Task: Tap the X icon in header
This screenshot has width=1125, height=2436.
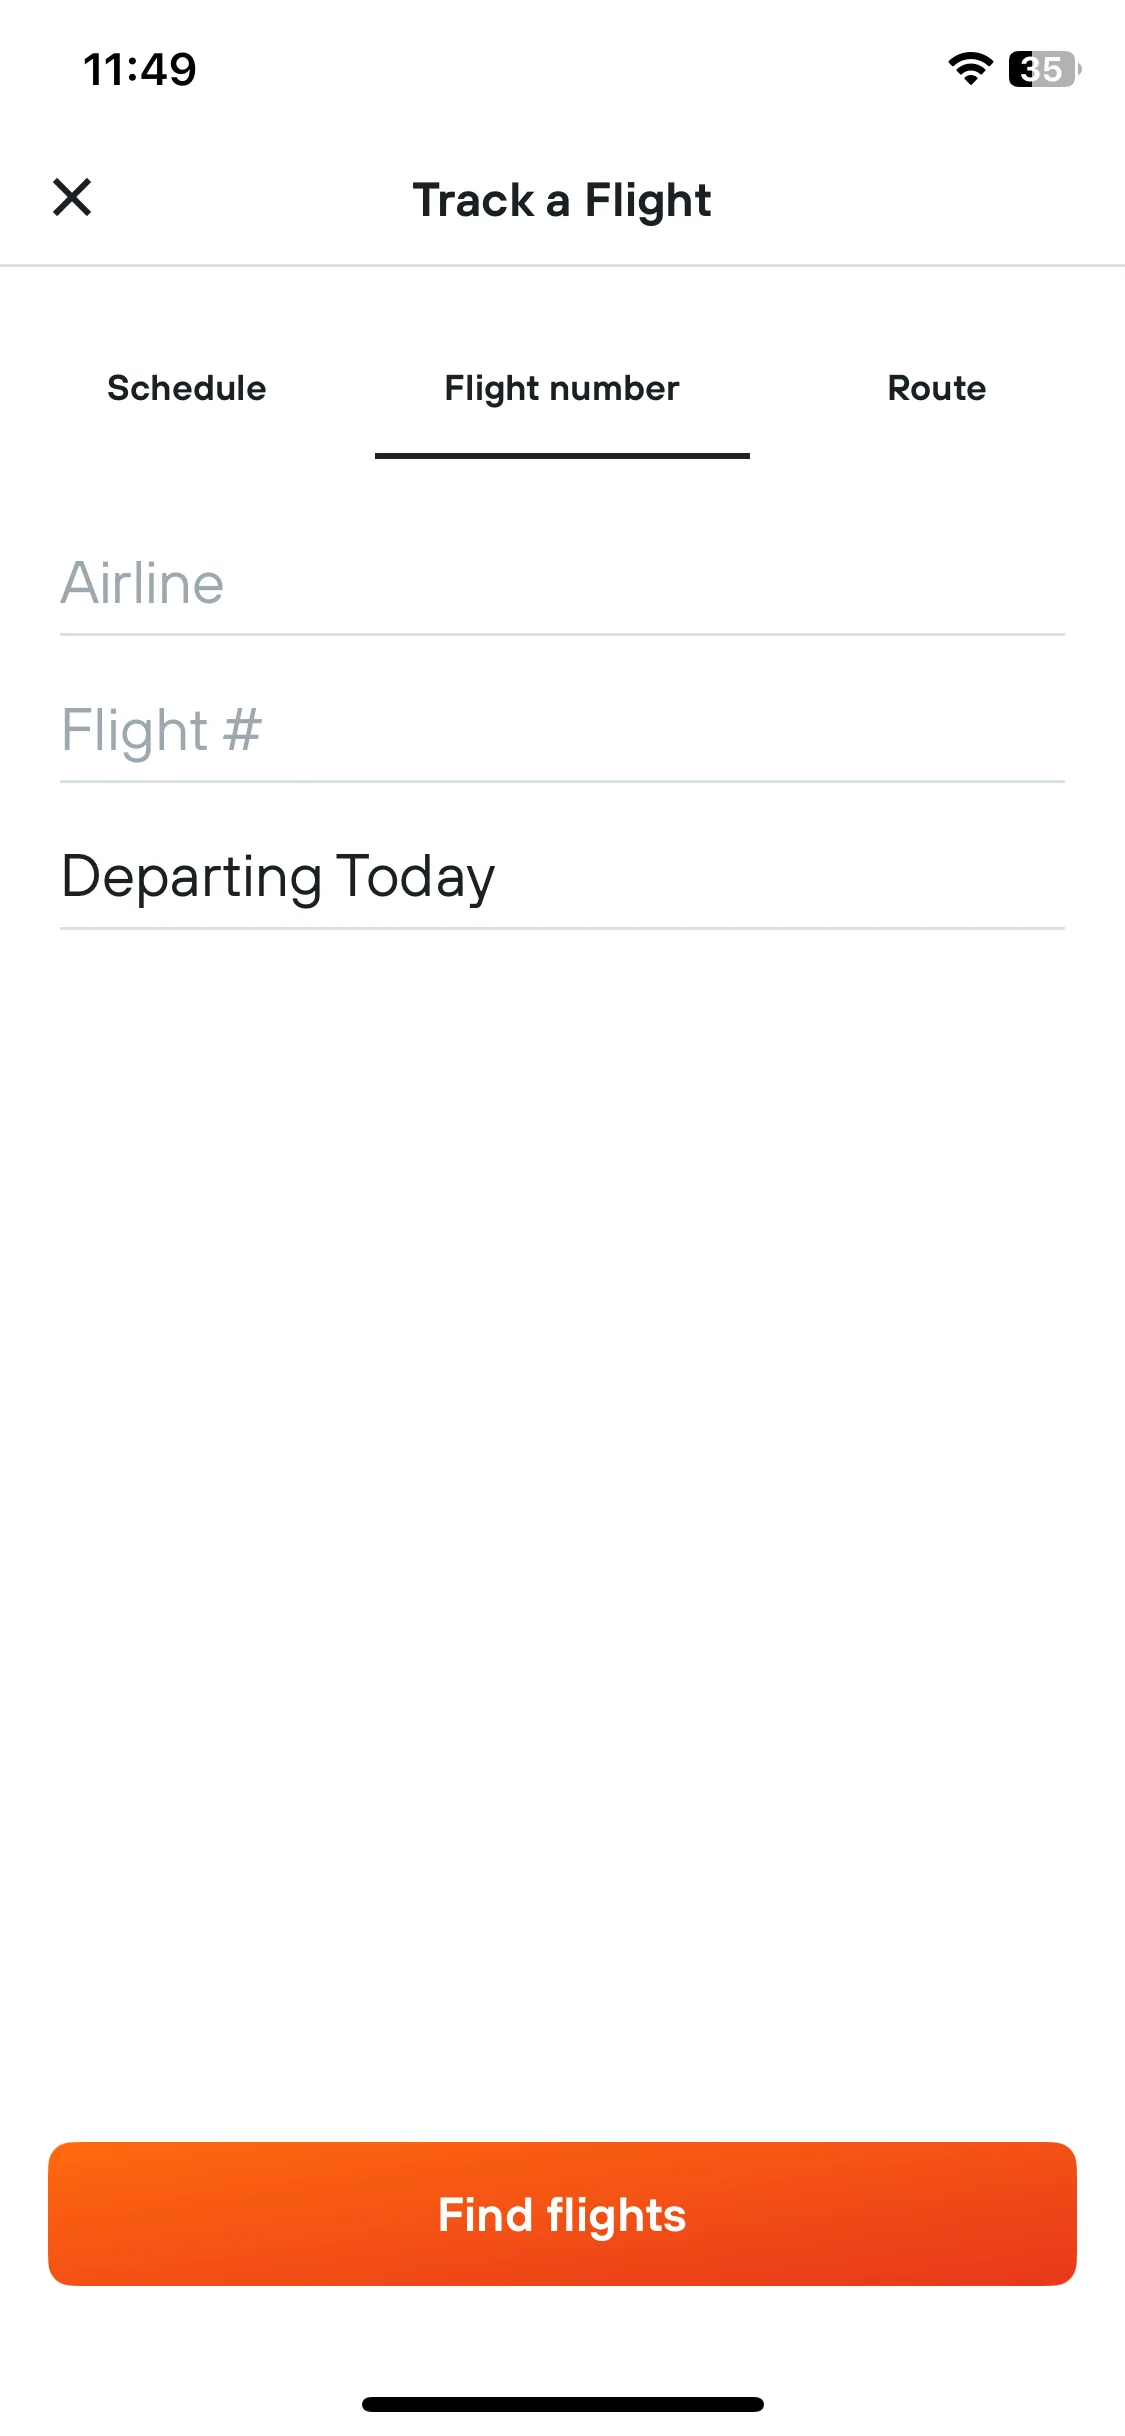Action: tap(72, 197)
